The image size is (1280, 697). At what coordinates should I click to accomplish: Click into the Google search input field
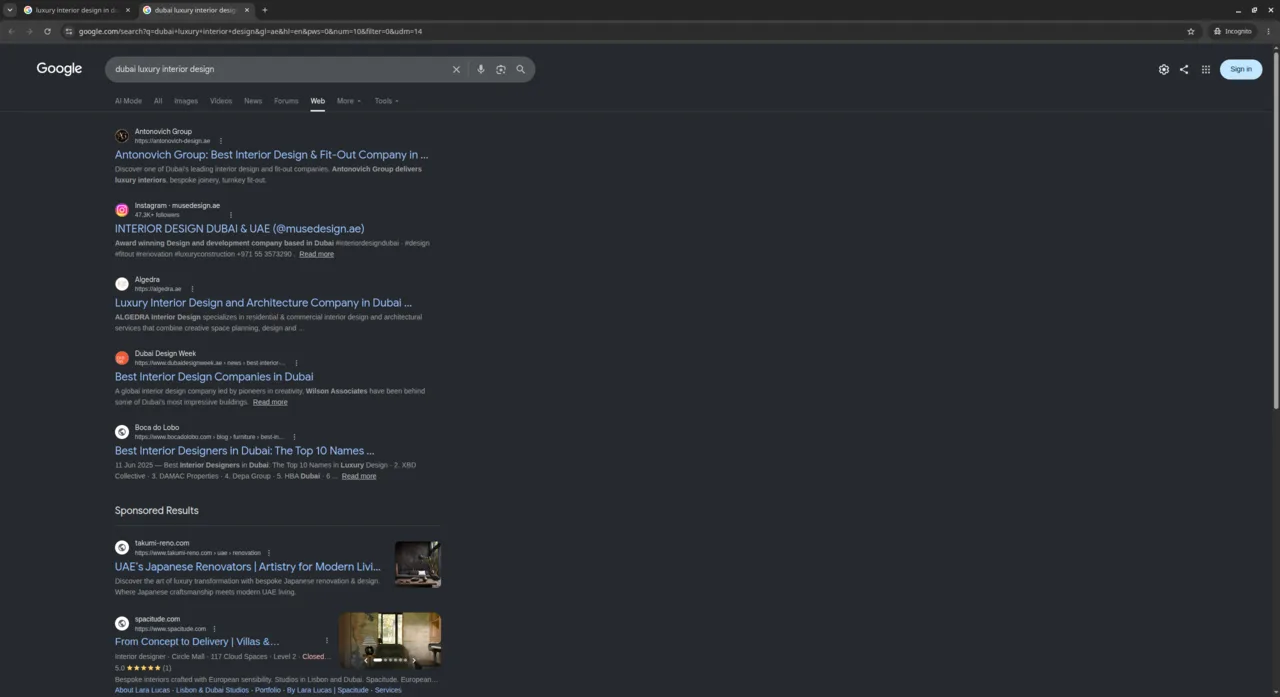[x=278, y=70]
